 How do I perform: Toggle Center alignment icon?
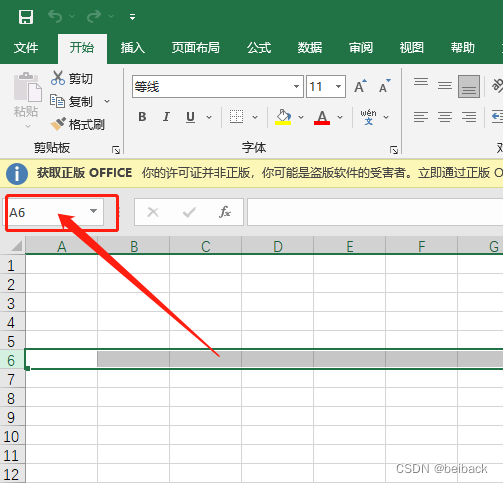pos(445,117)
